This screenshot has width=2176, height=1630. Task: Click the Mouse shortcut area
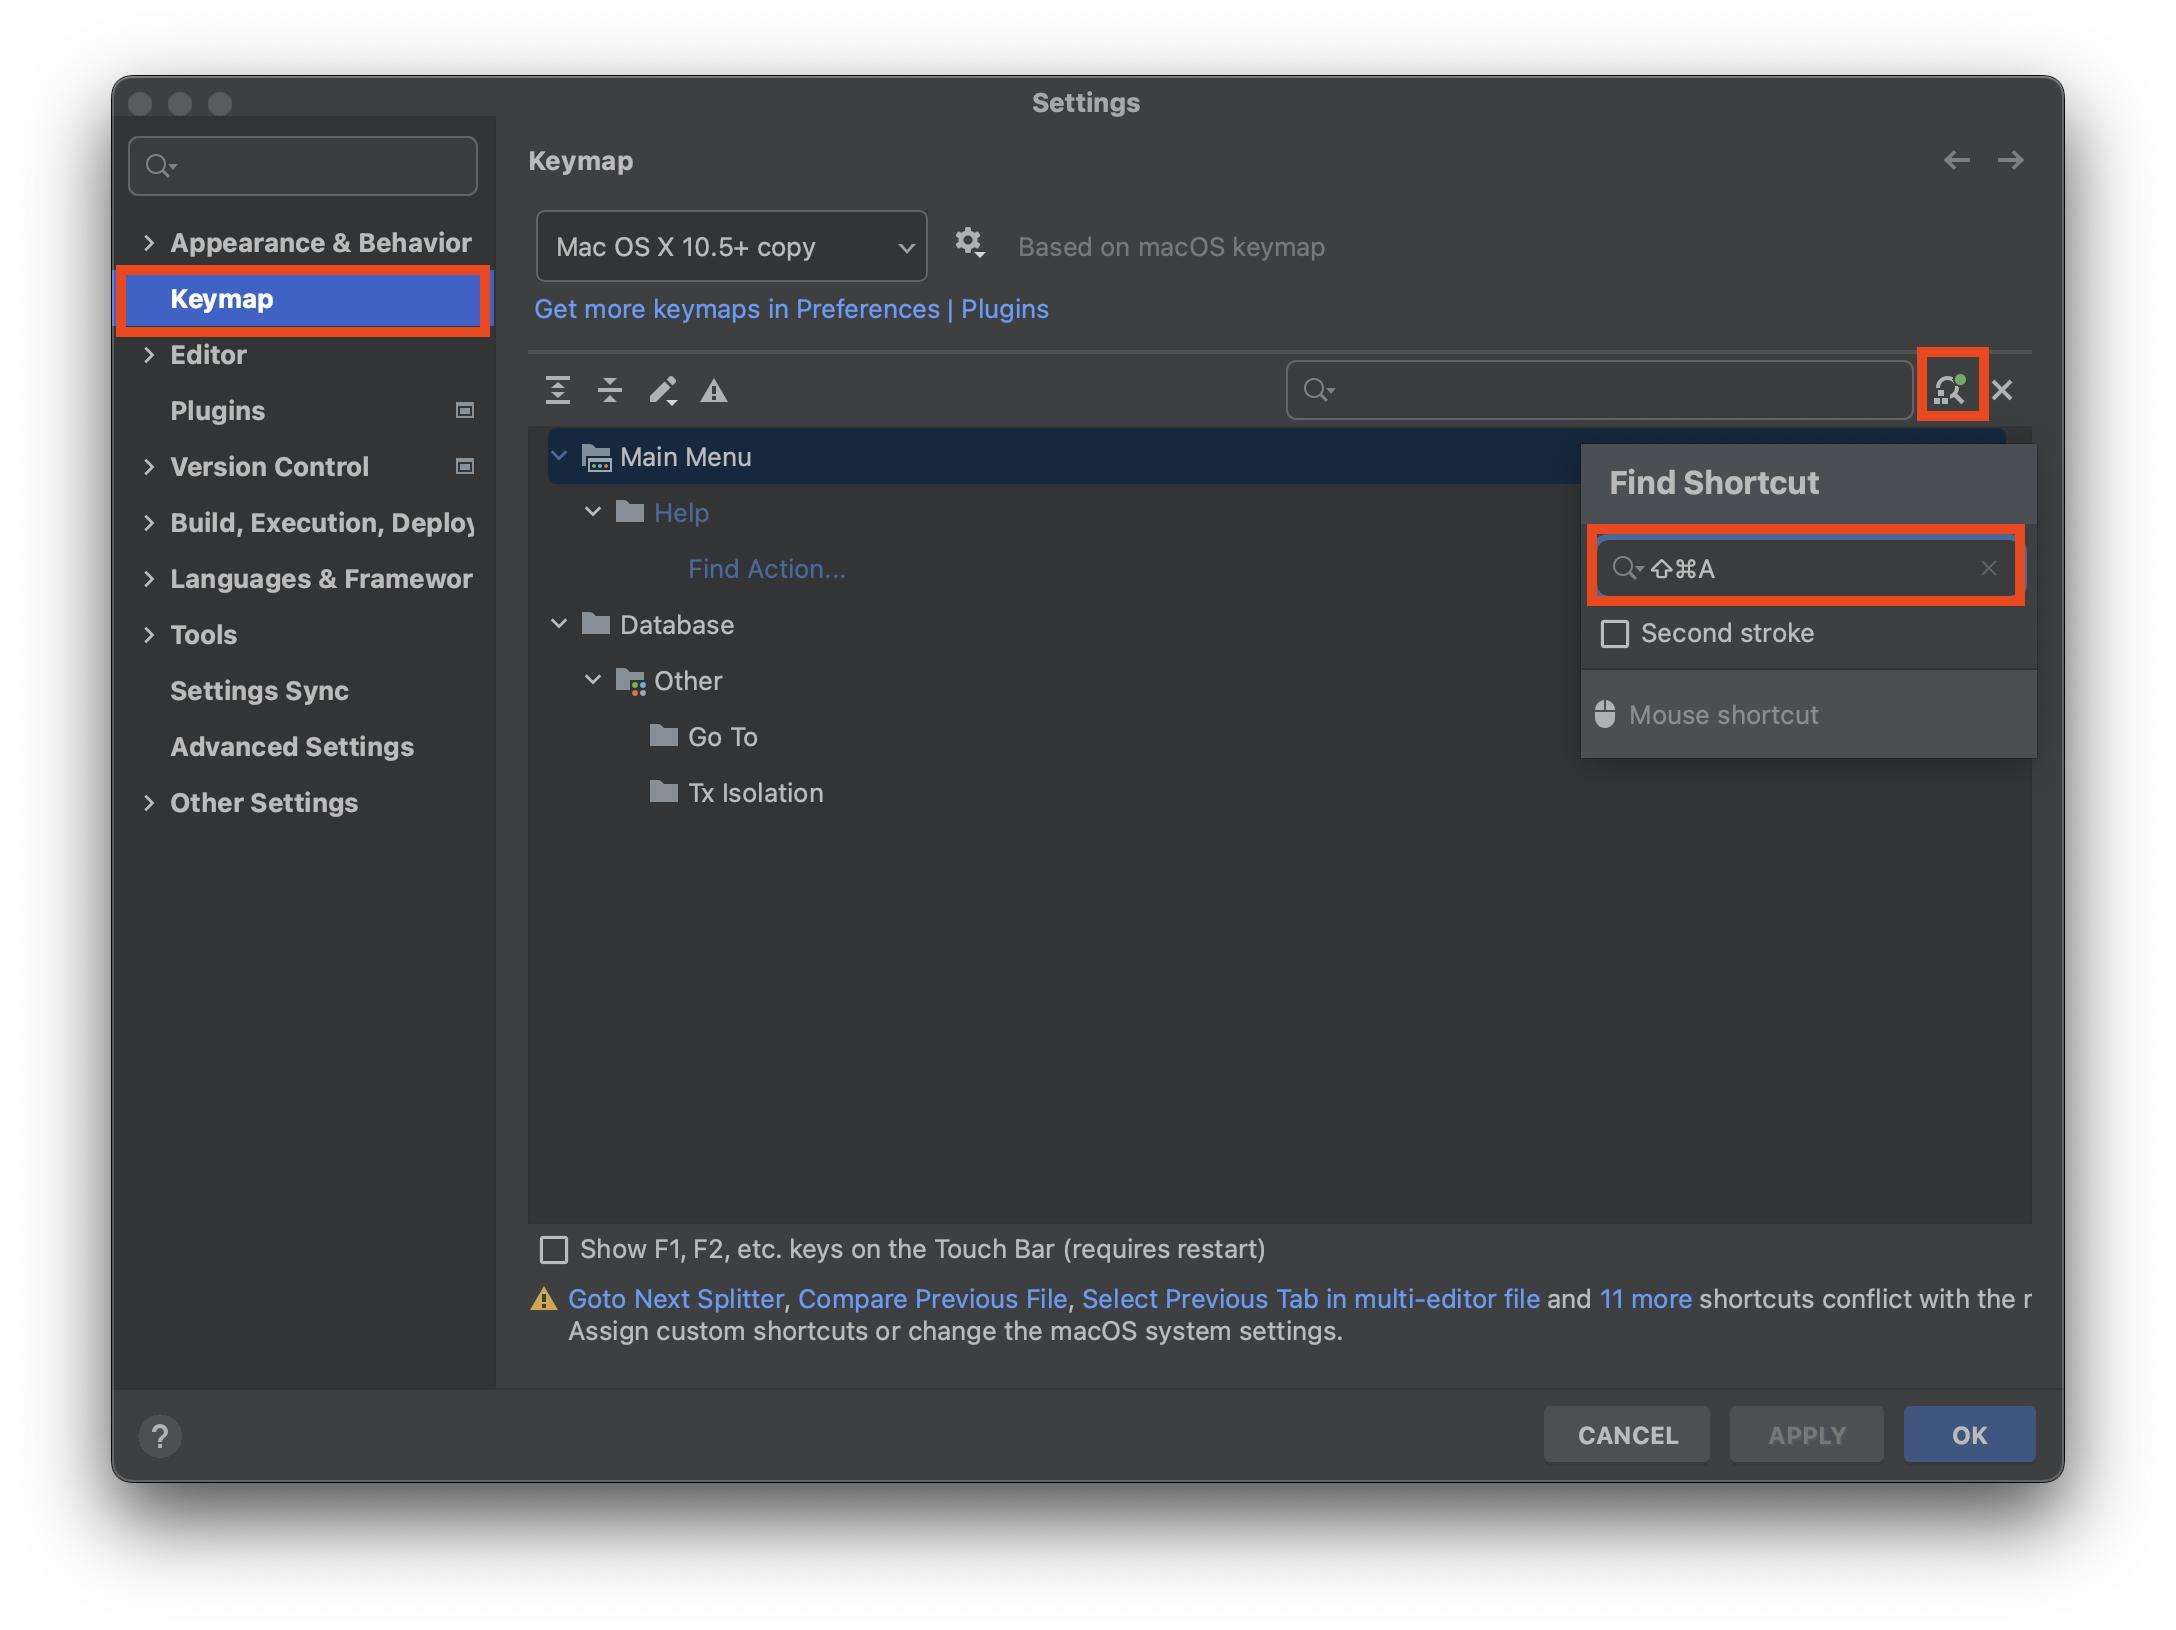pyautogui.click(x=1723, y=715)
